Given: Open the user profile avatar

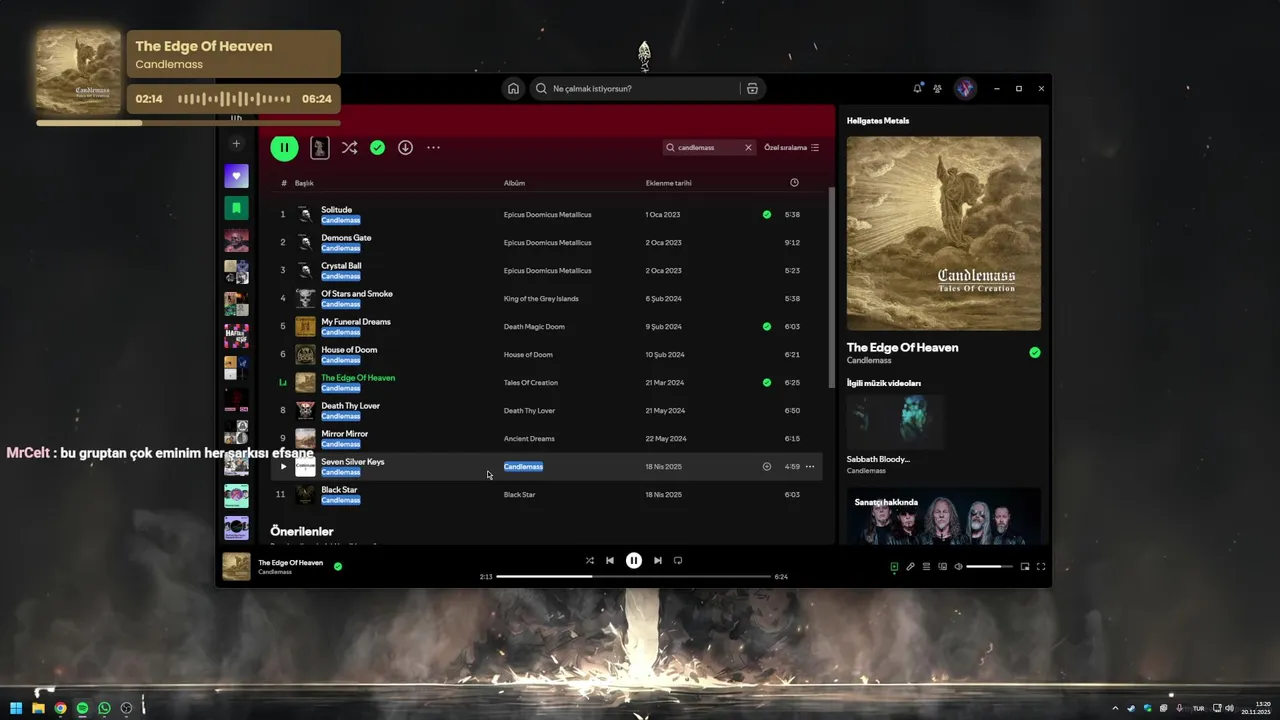Looking at the screenshot, I should coord(965,88).
